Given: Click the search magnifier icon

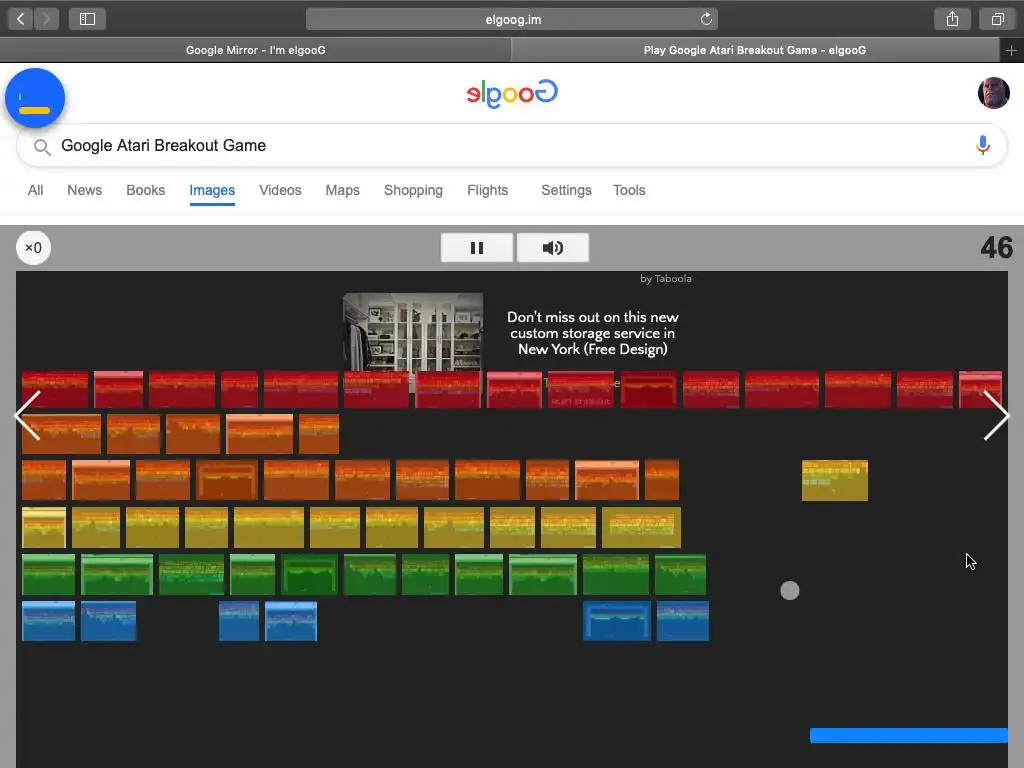Looking at the screenshot, I should [42, 146].
